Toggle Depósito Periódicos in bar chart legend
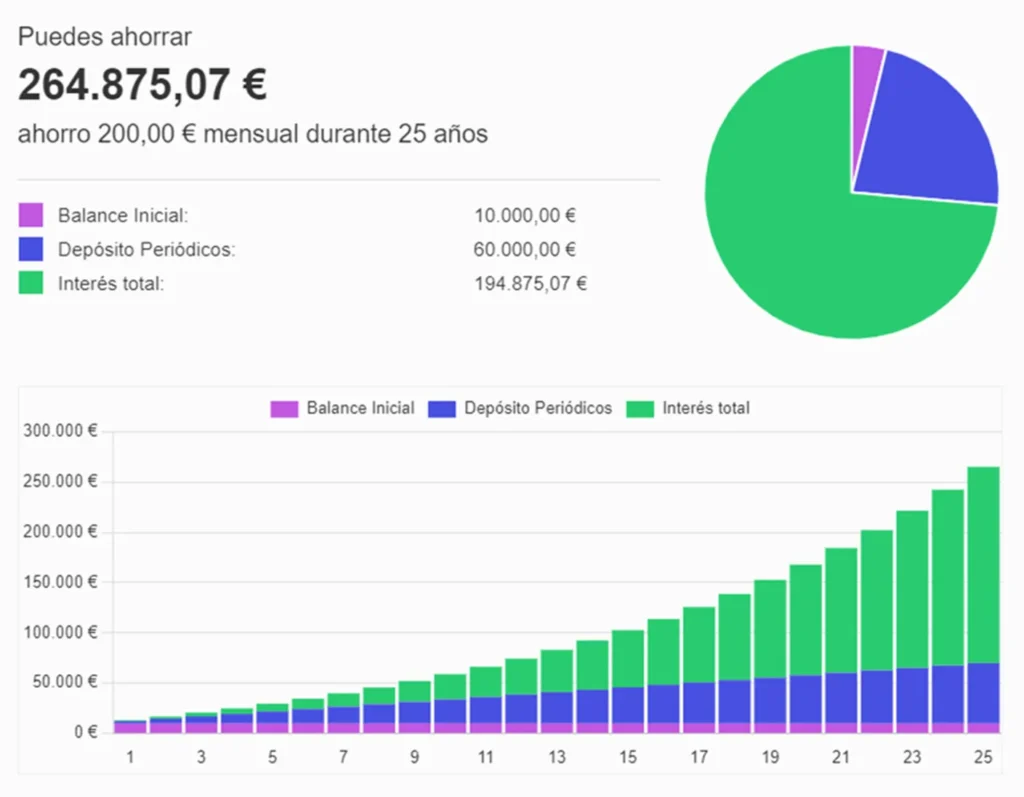The width and height of the screenshot is (1024, 797). click(x=519, y=408)
